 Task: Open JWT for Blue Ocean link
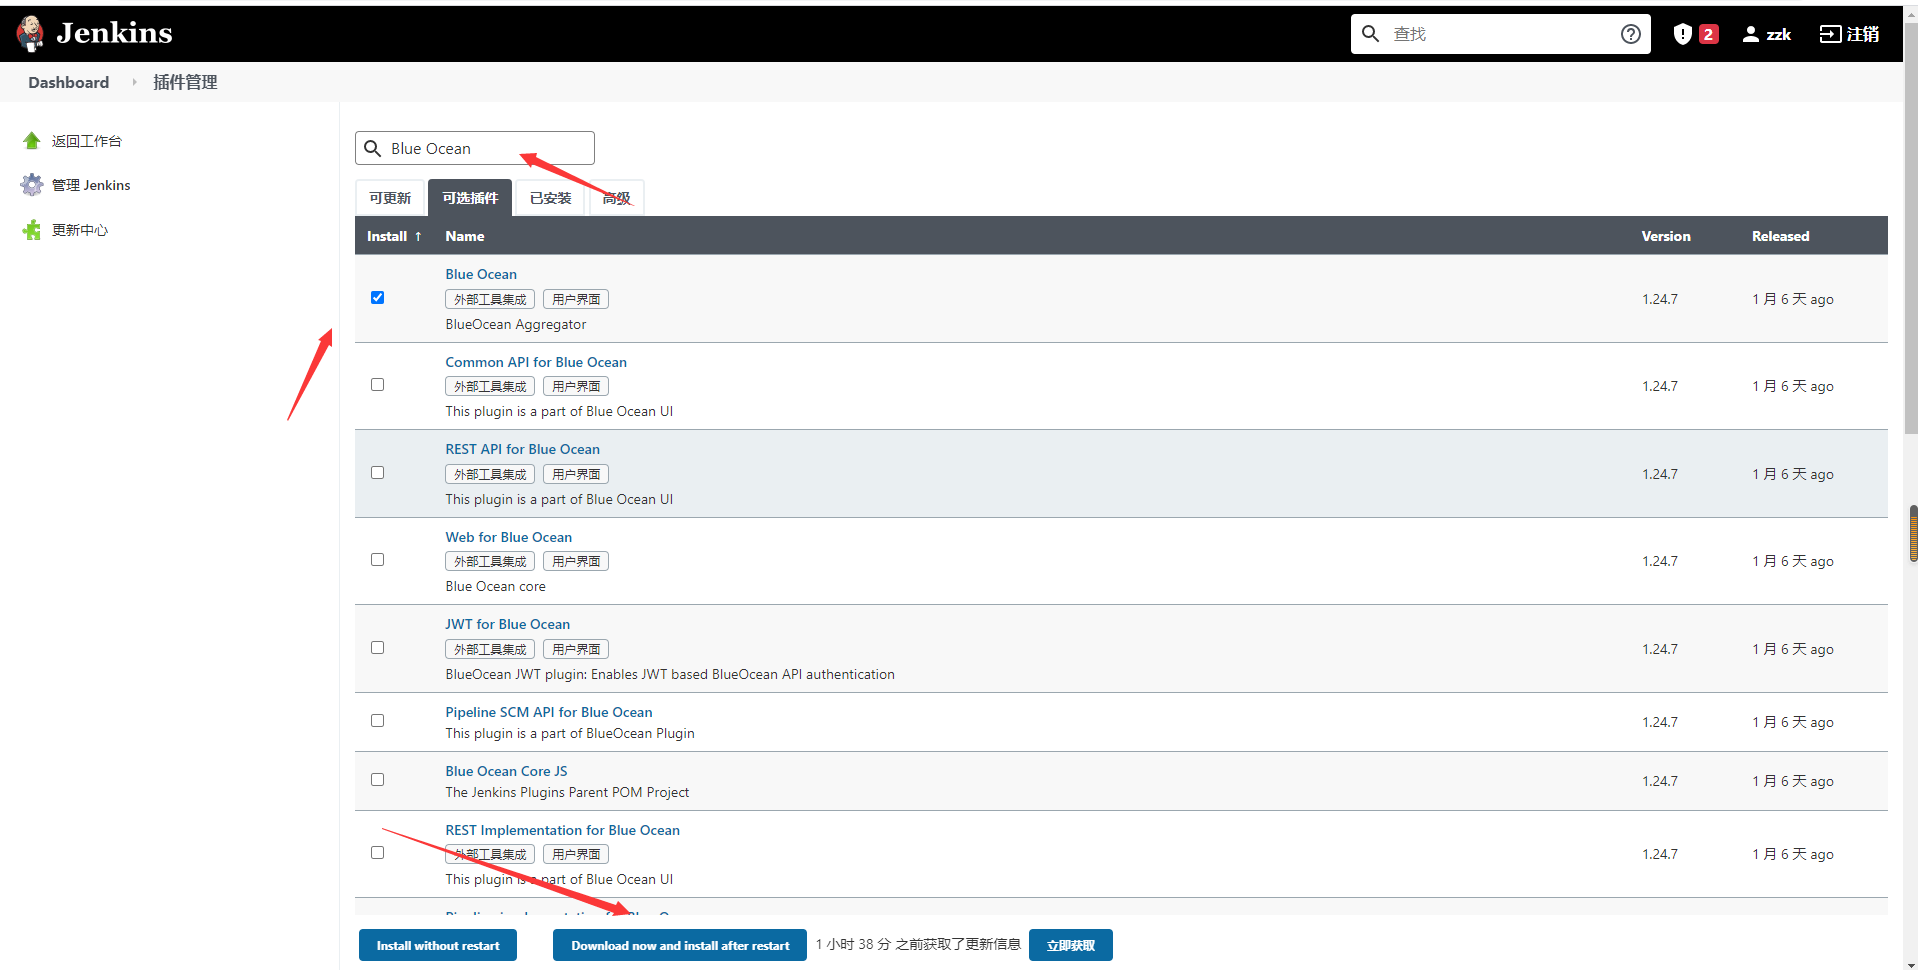(507, 624)
